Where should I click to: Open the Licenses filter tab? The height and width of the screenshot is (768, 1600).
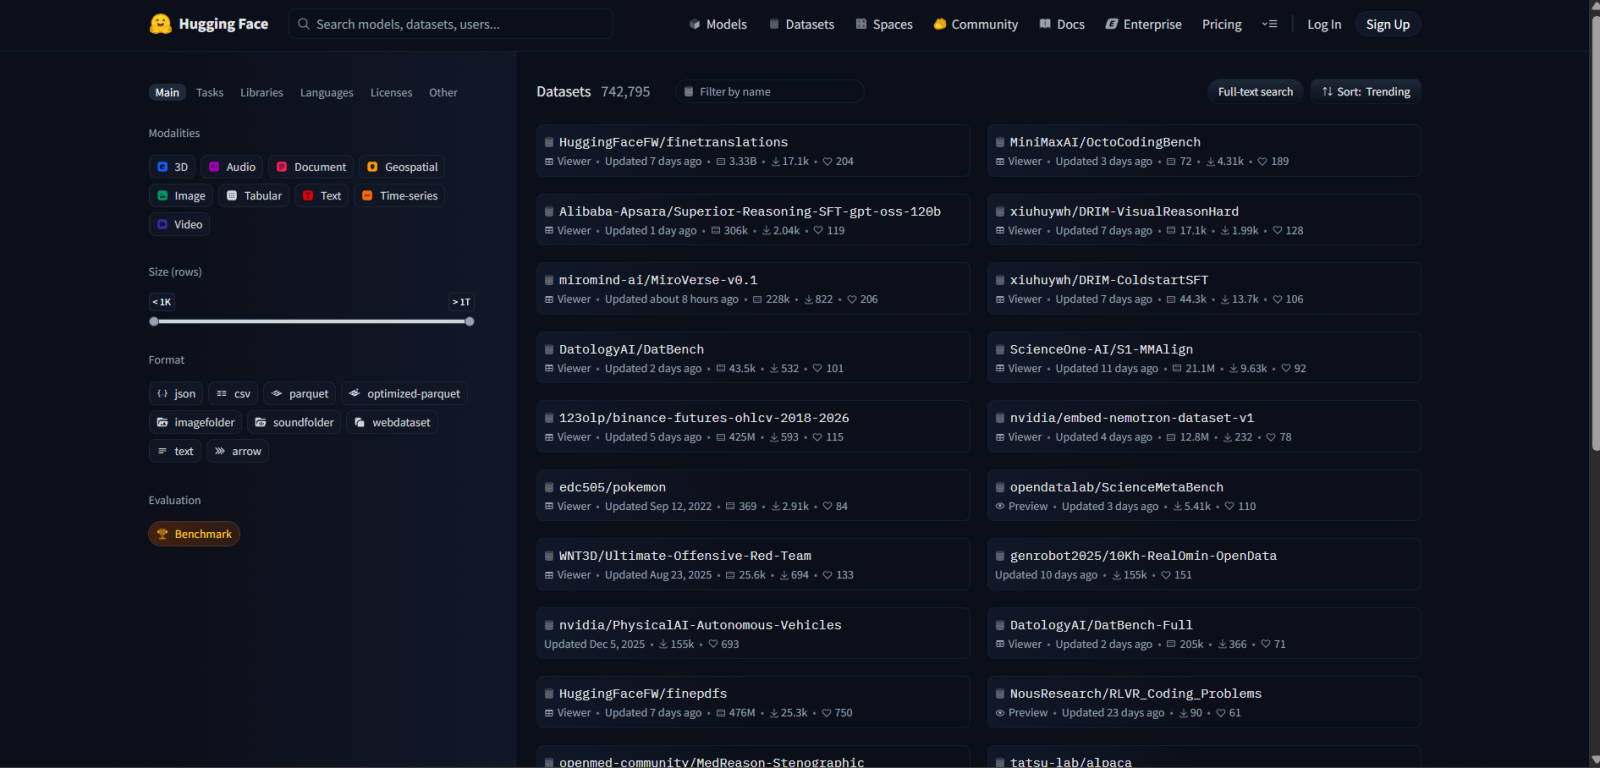(391, 93)
